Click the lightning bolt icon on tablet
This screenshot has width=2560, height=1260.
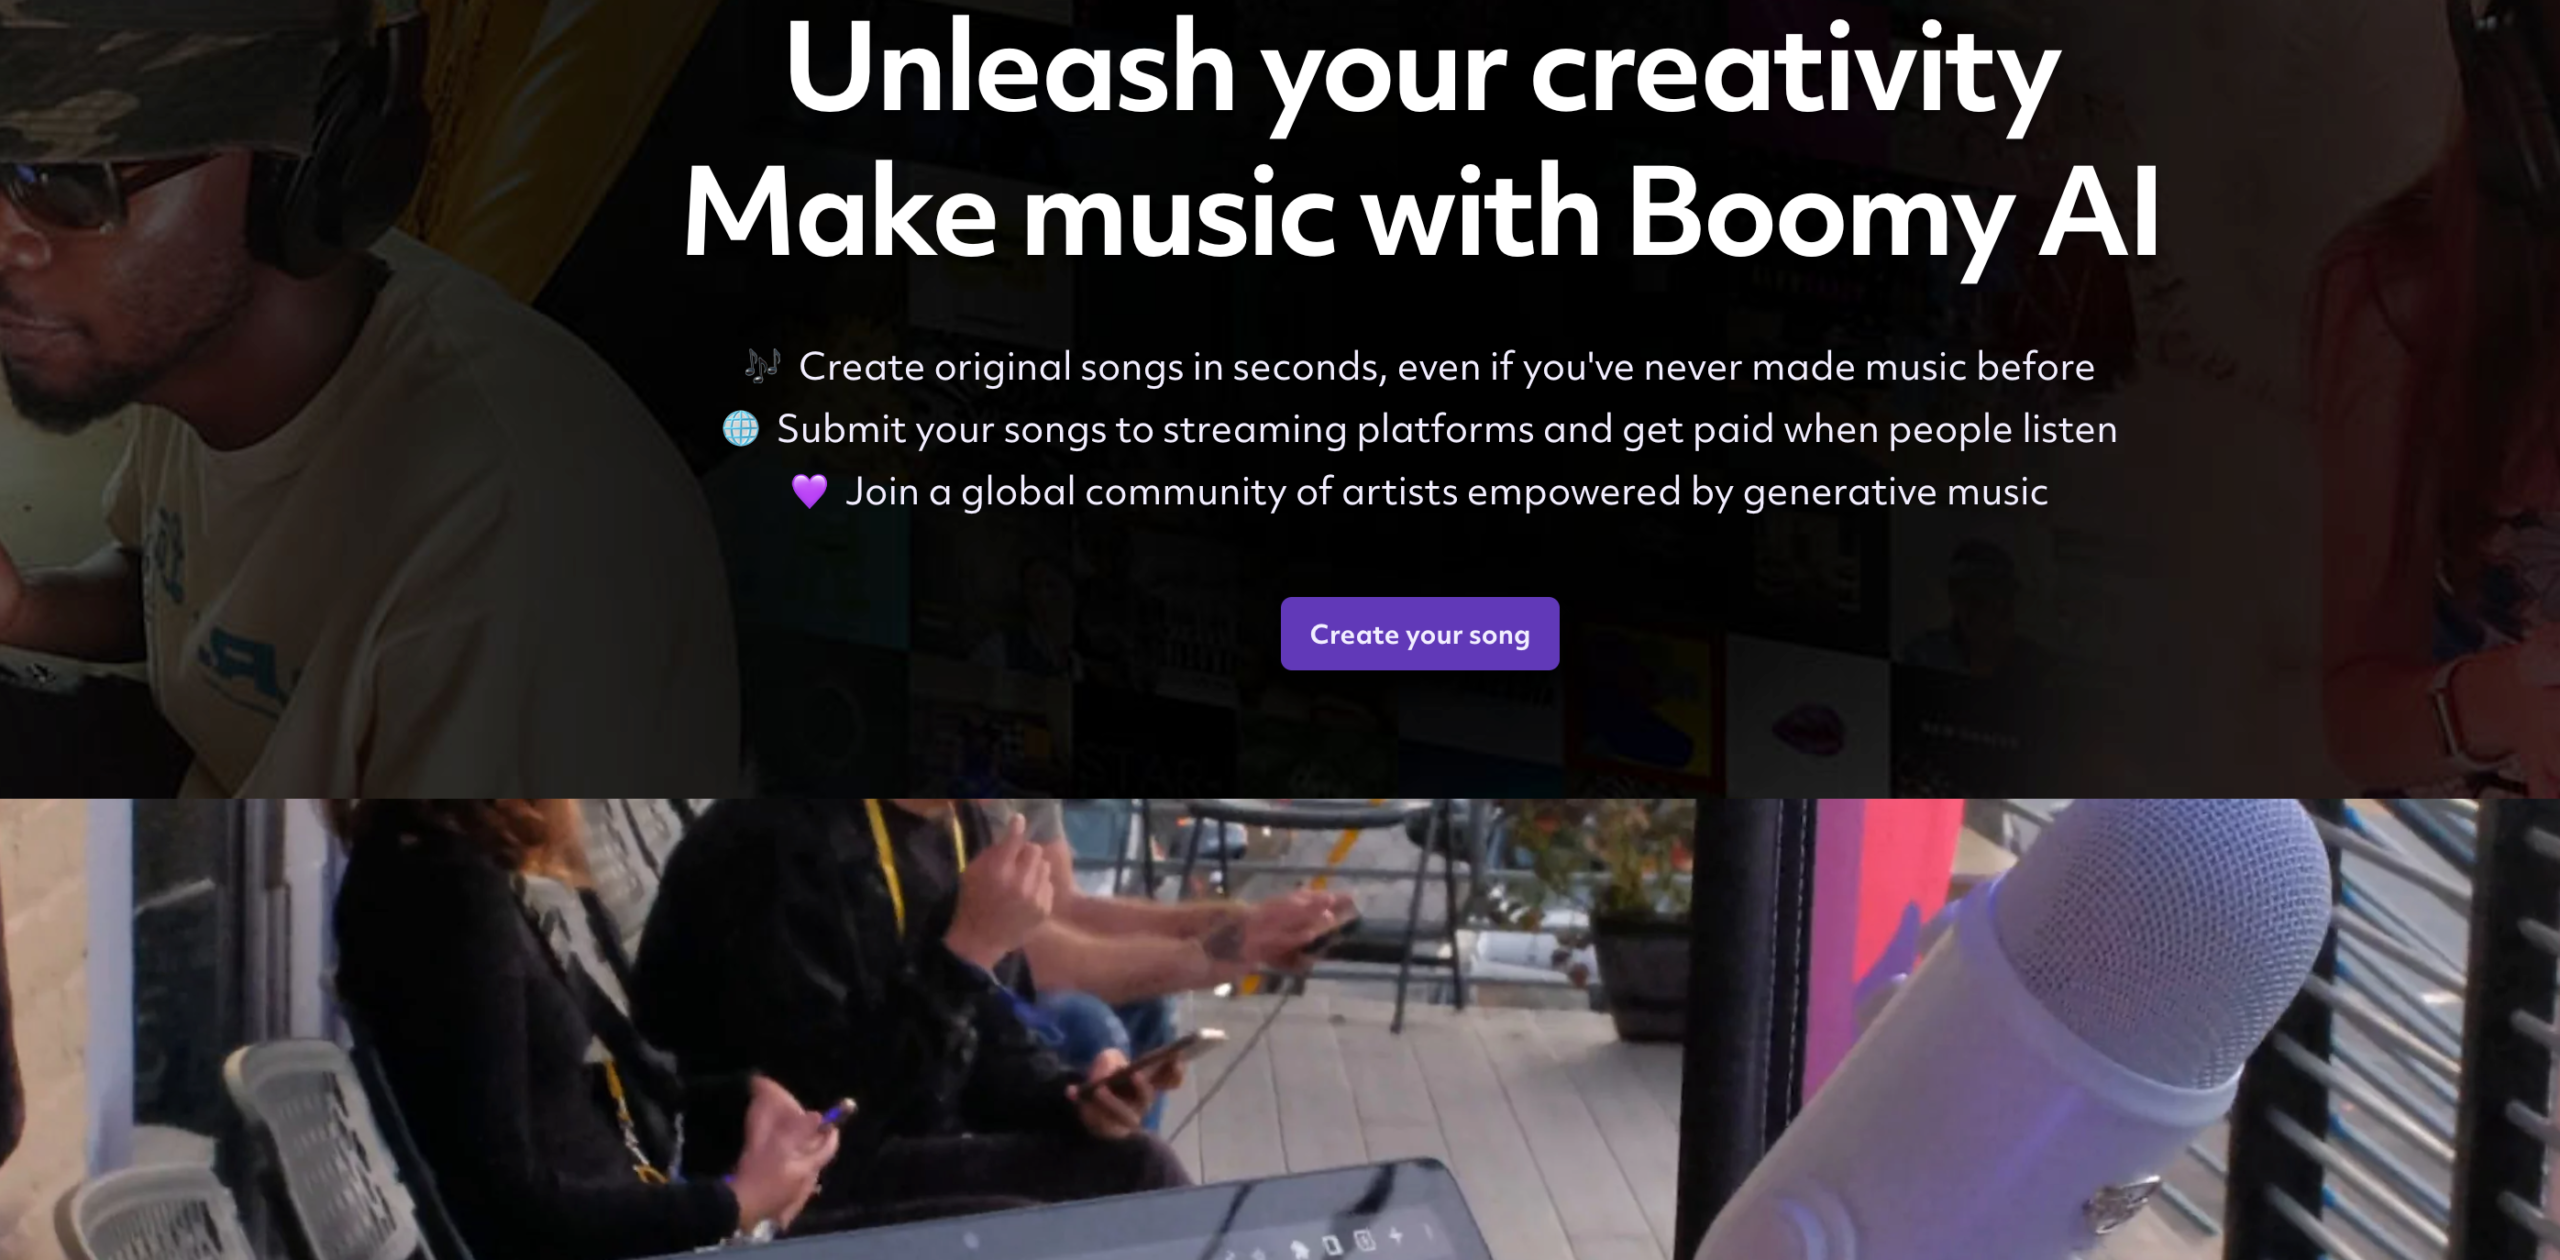click(x=1395, y=1236)
